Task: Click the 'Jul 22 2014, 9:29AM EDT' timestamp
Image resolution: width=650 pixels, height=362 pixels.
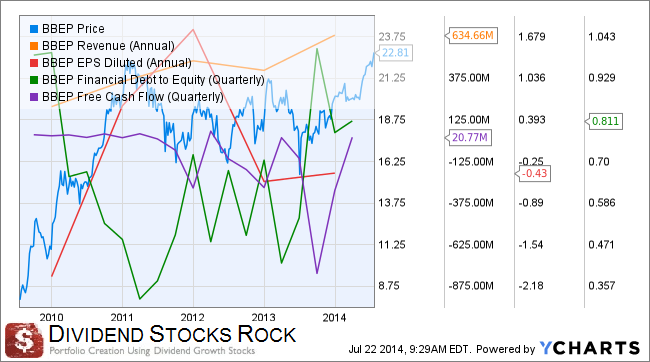Action: click(x=409, y=349)
